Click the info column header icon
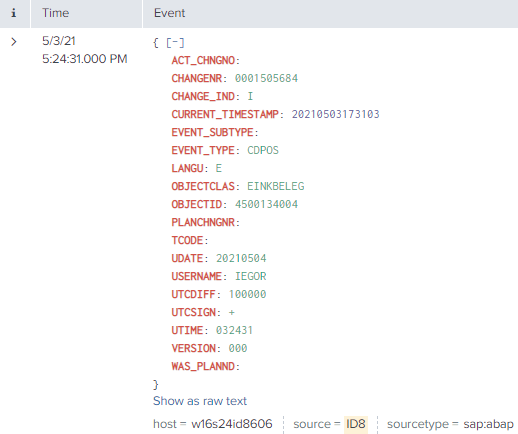The height and width of the screenshot is (434, 518). pyautogui.click(x=14, y=13)
